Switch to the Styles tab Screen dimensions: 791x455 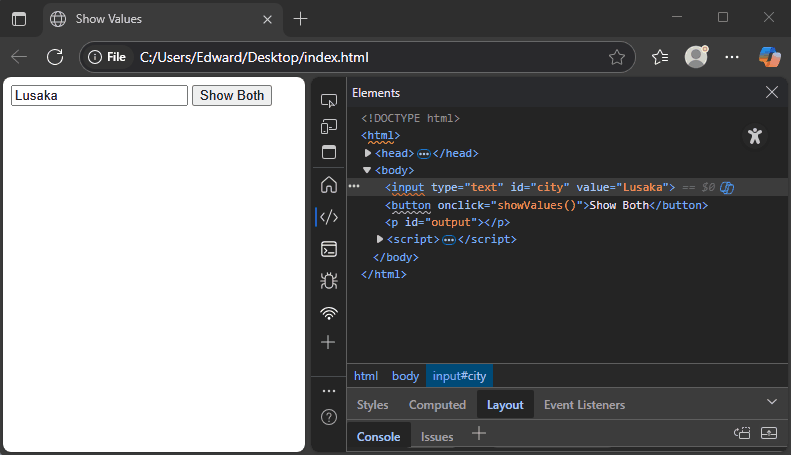pos(372,405)
